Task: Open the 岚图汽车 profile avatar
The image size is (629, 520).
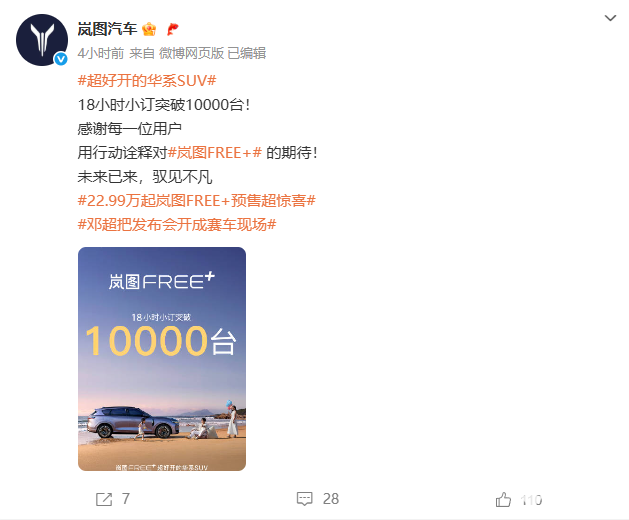Action: click(x=42, y=40)
